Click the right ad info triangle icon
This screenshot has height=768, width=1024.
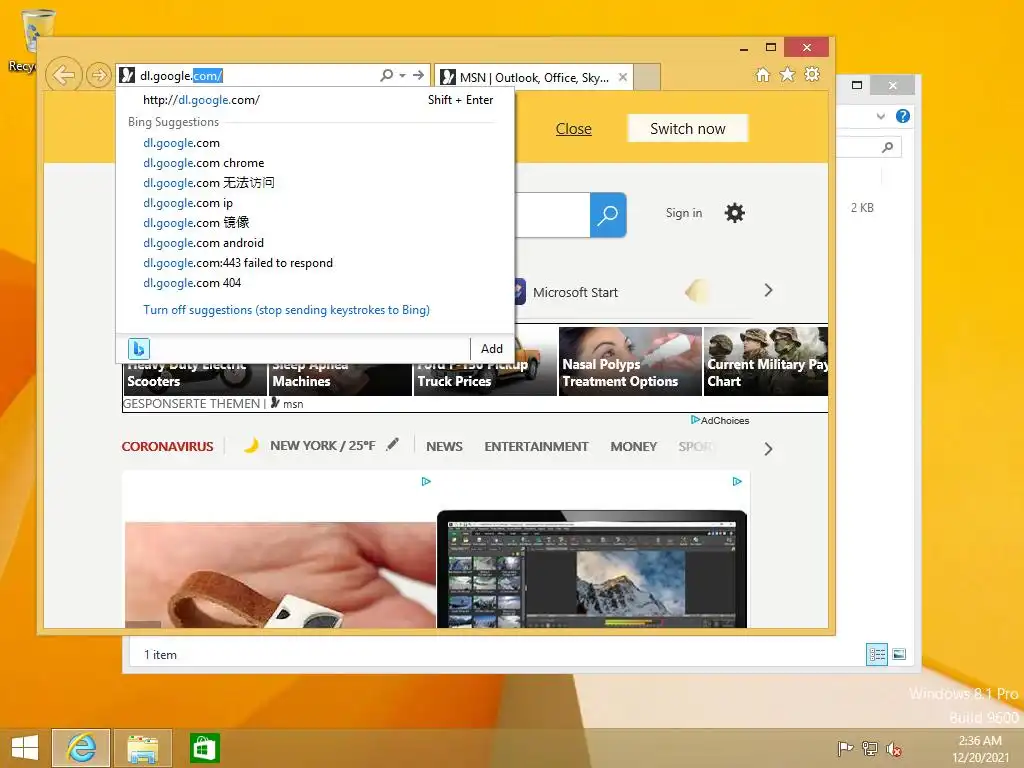pos(737,481)
